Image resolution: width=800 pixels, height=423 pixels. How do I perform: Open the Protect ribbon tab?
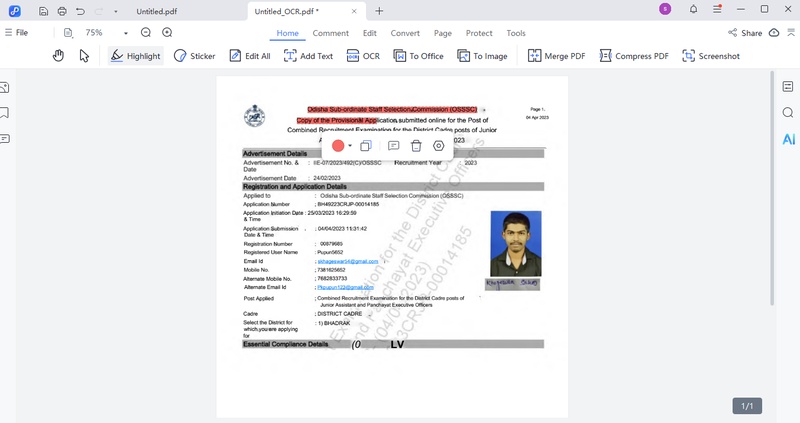pos(479,33)
